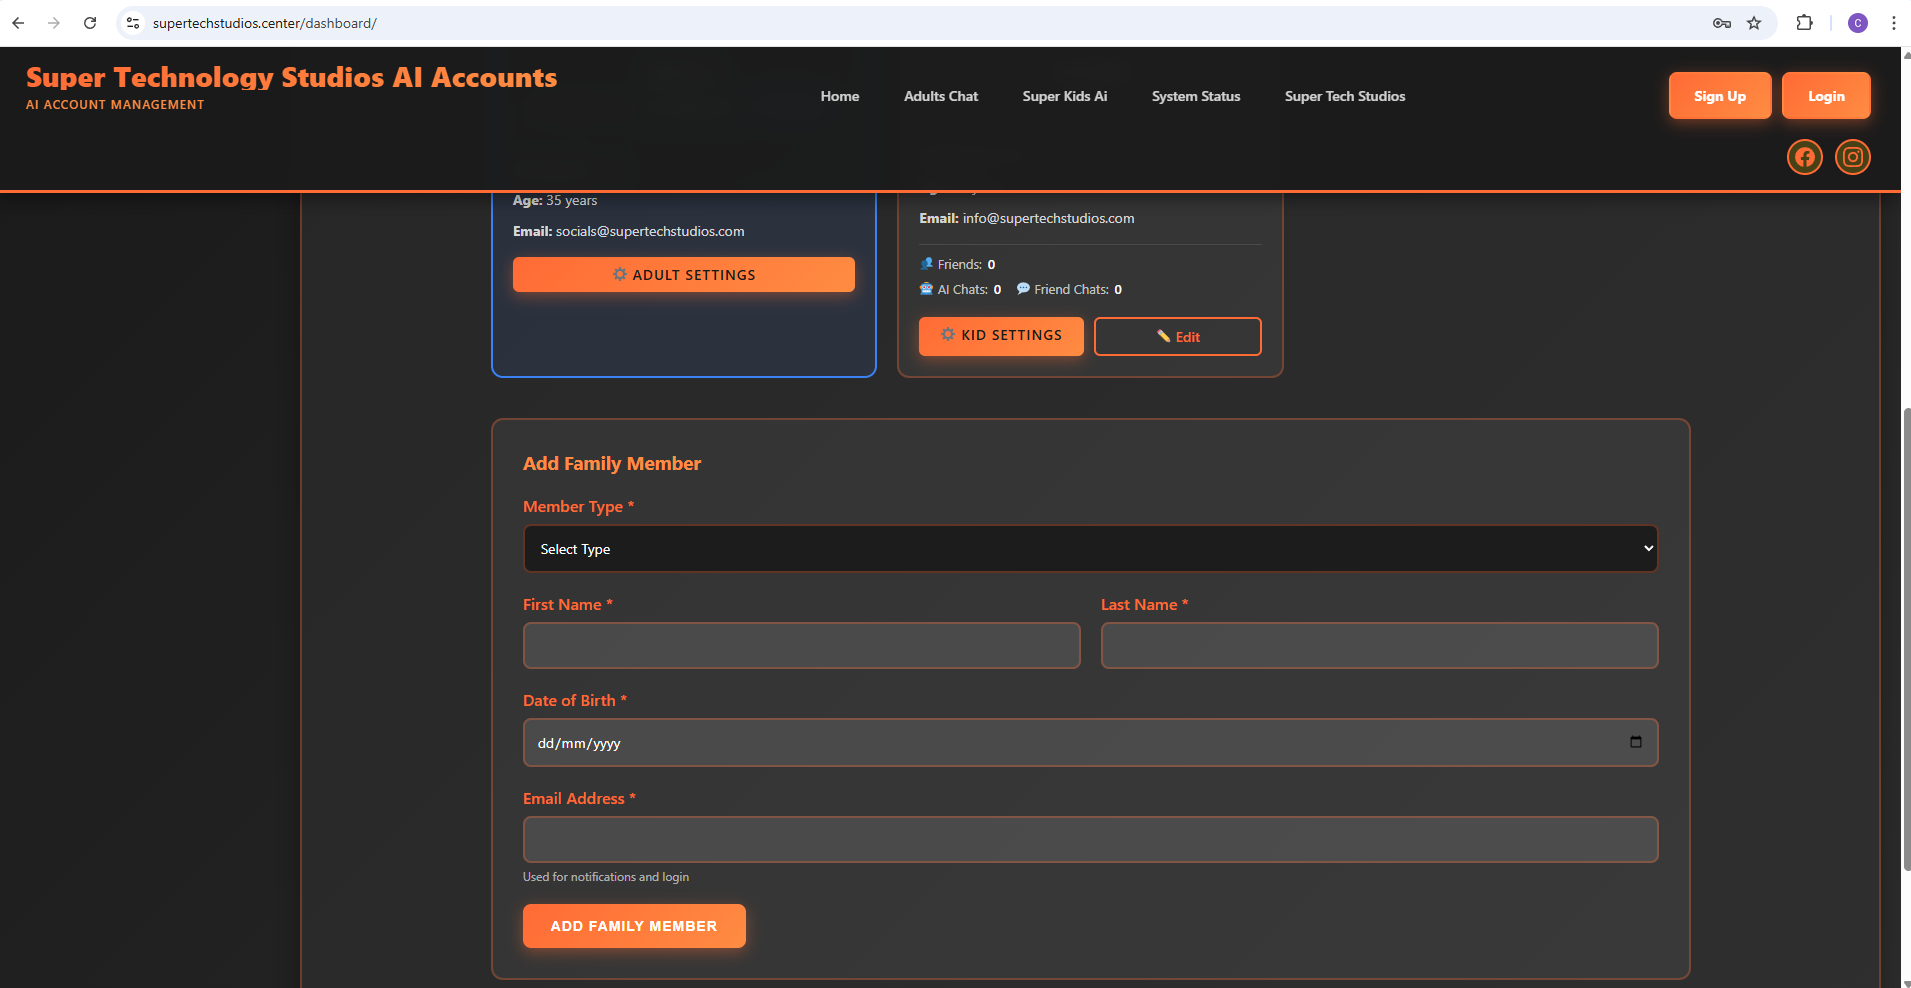Click the Friends: 0 counter

[957, 264]
